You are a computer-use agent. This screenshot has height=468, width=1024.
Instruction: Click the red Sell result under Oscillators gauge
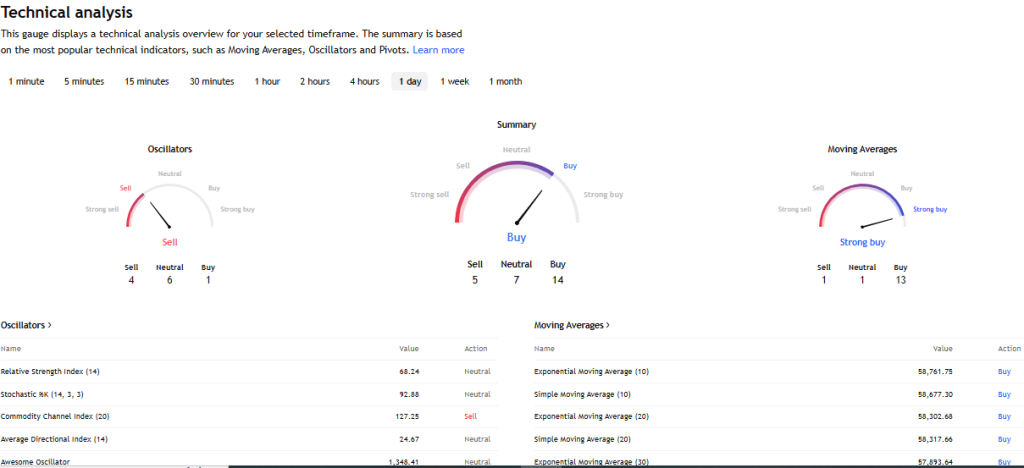pos(170,242)
